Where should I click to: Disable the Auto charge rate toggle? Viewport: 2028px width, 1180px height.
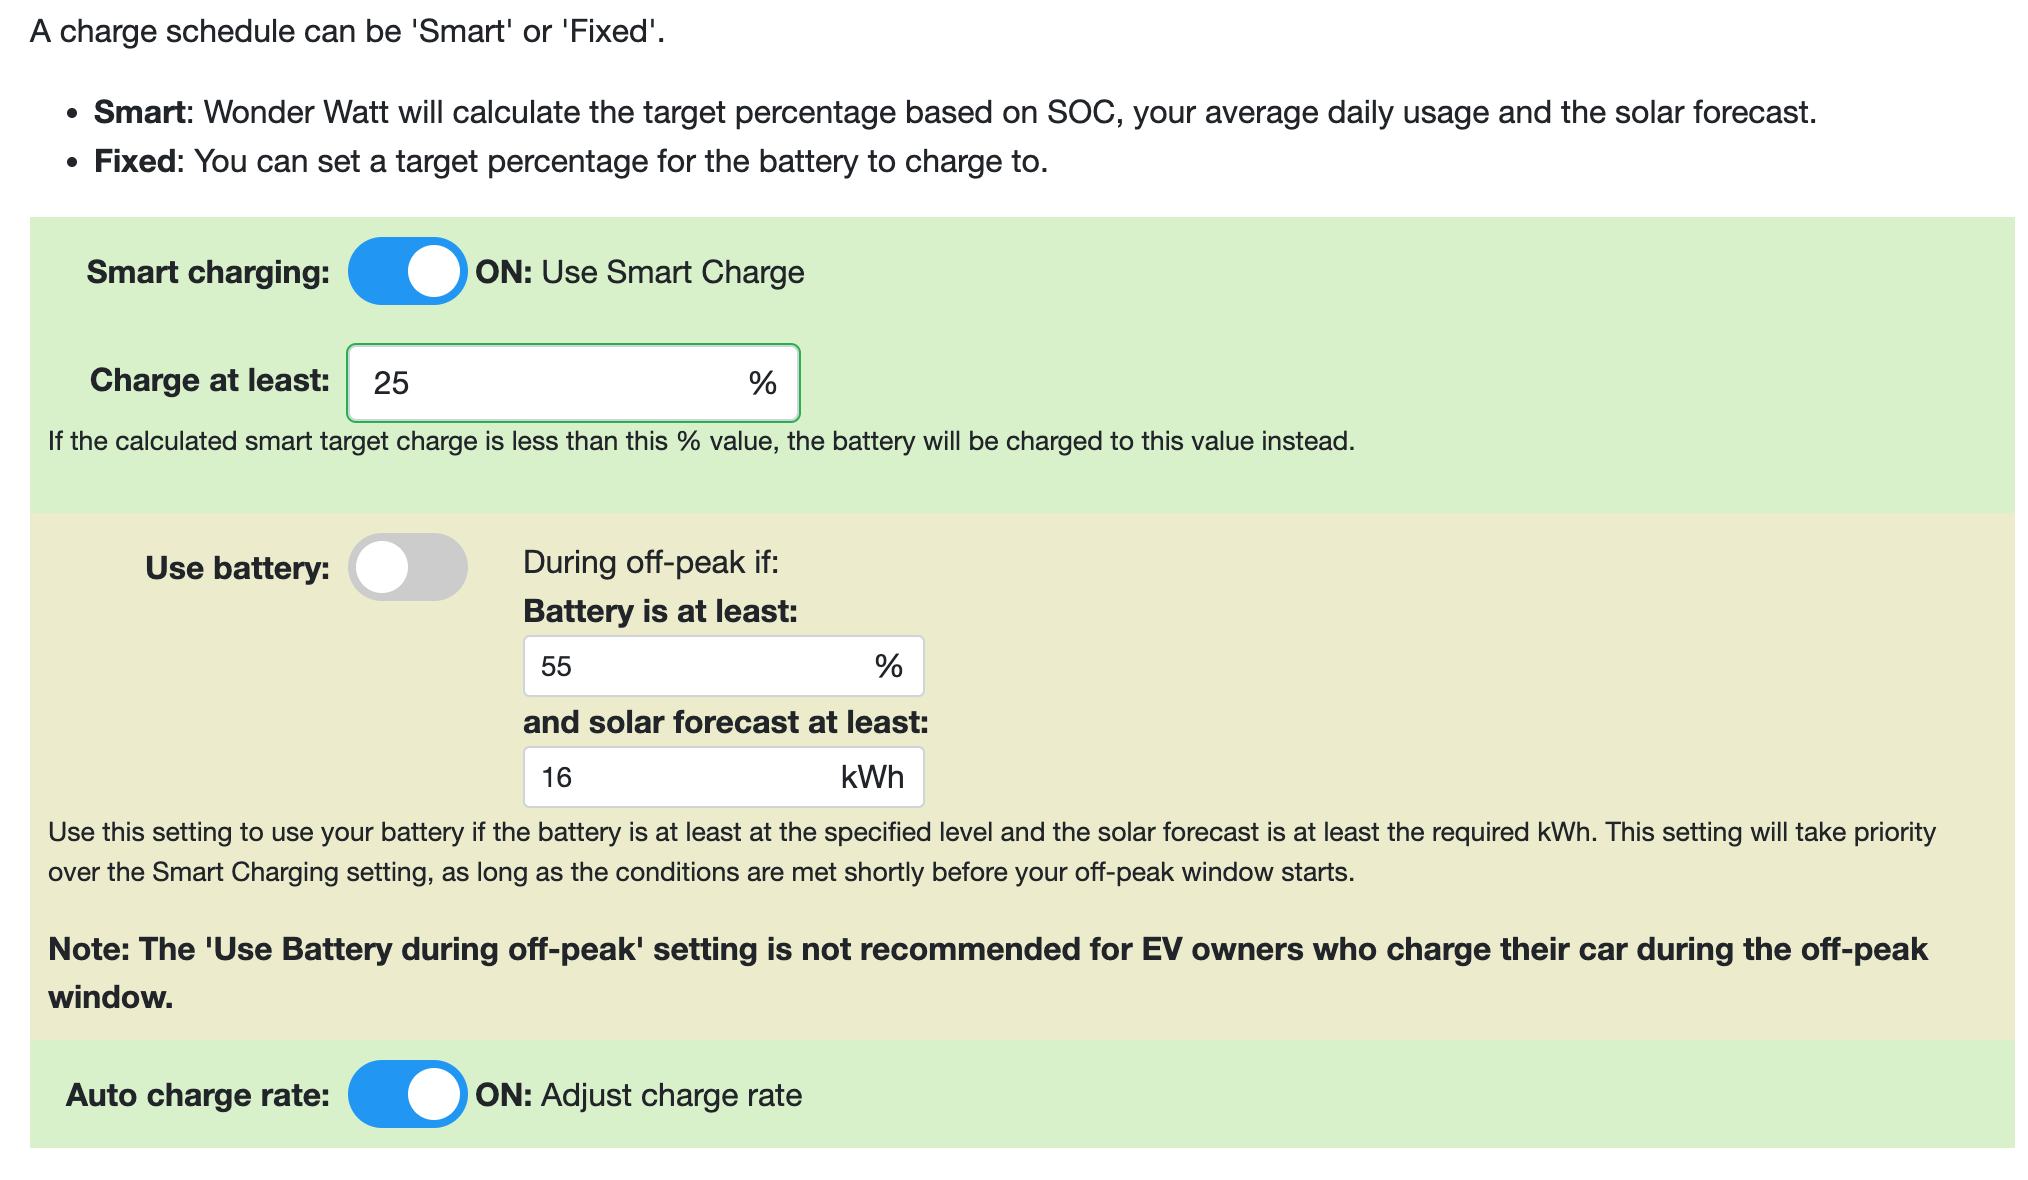coord(407,1094)
